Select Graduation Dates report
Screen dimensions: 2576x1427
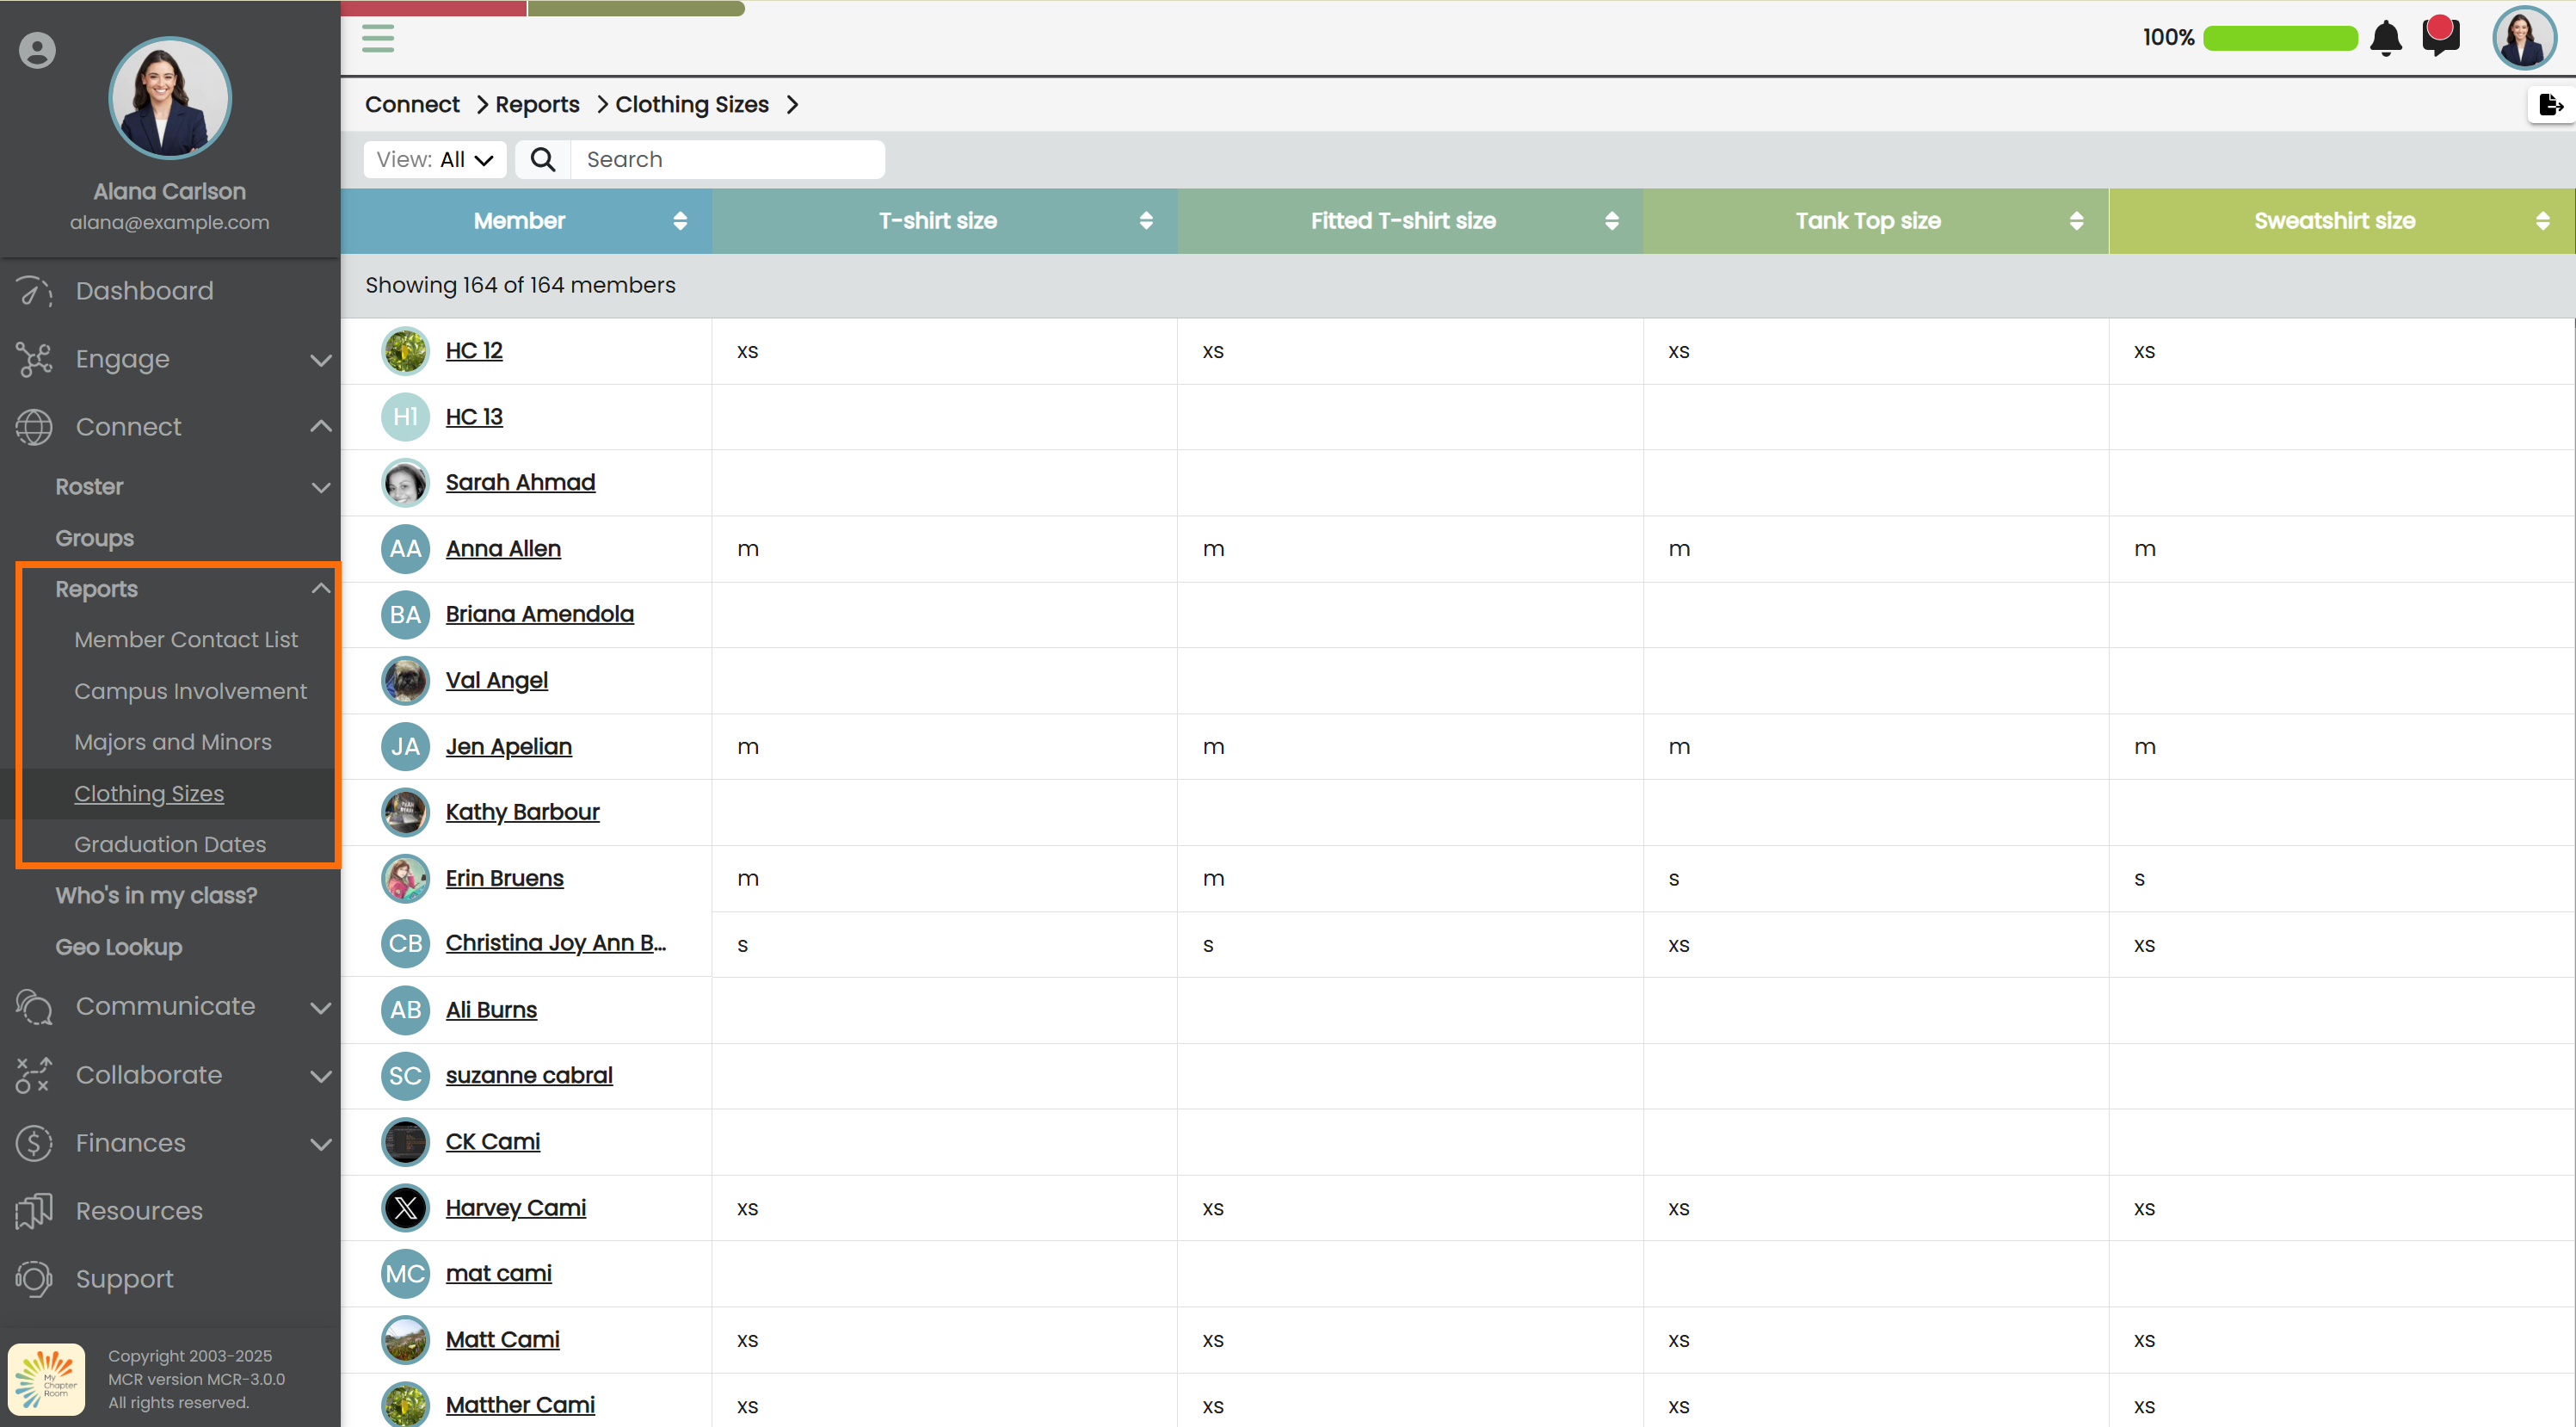pos(170,844)
